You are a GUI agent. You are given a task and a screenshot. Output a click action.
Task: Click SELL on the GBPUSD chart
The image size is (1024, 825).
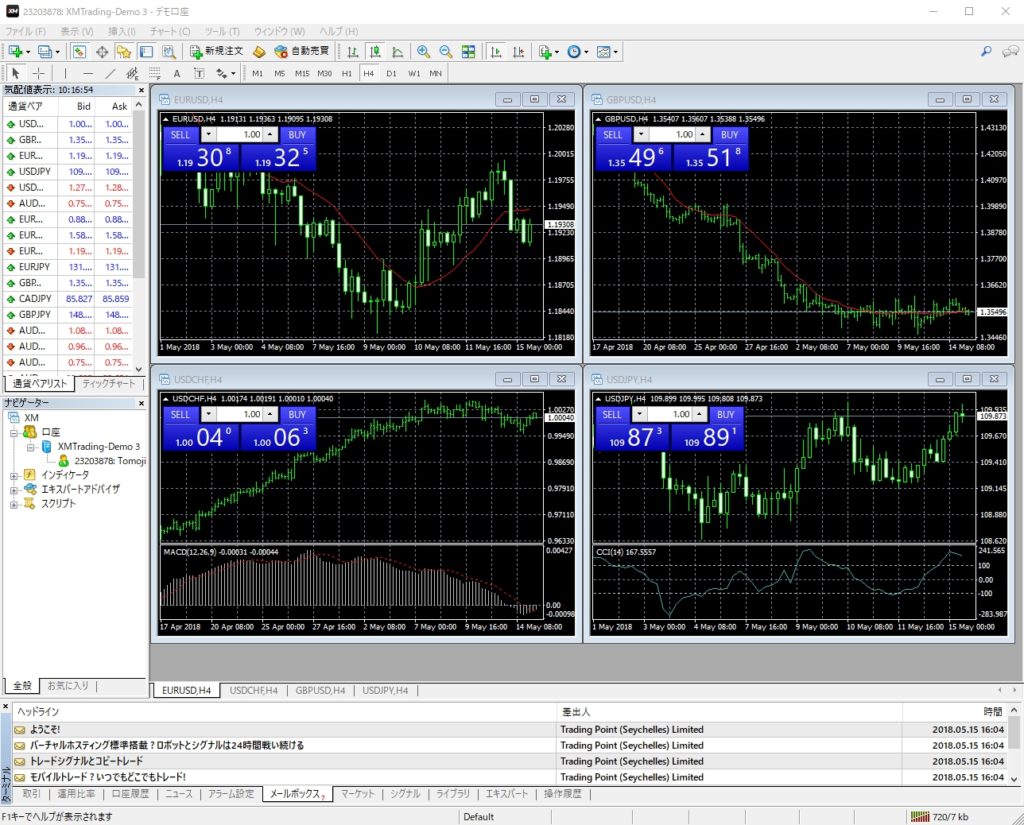point(613,135)
